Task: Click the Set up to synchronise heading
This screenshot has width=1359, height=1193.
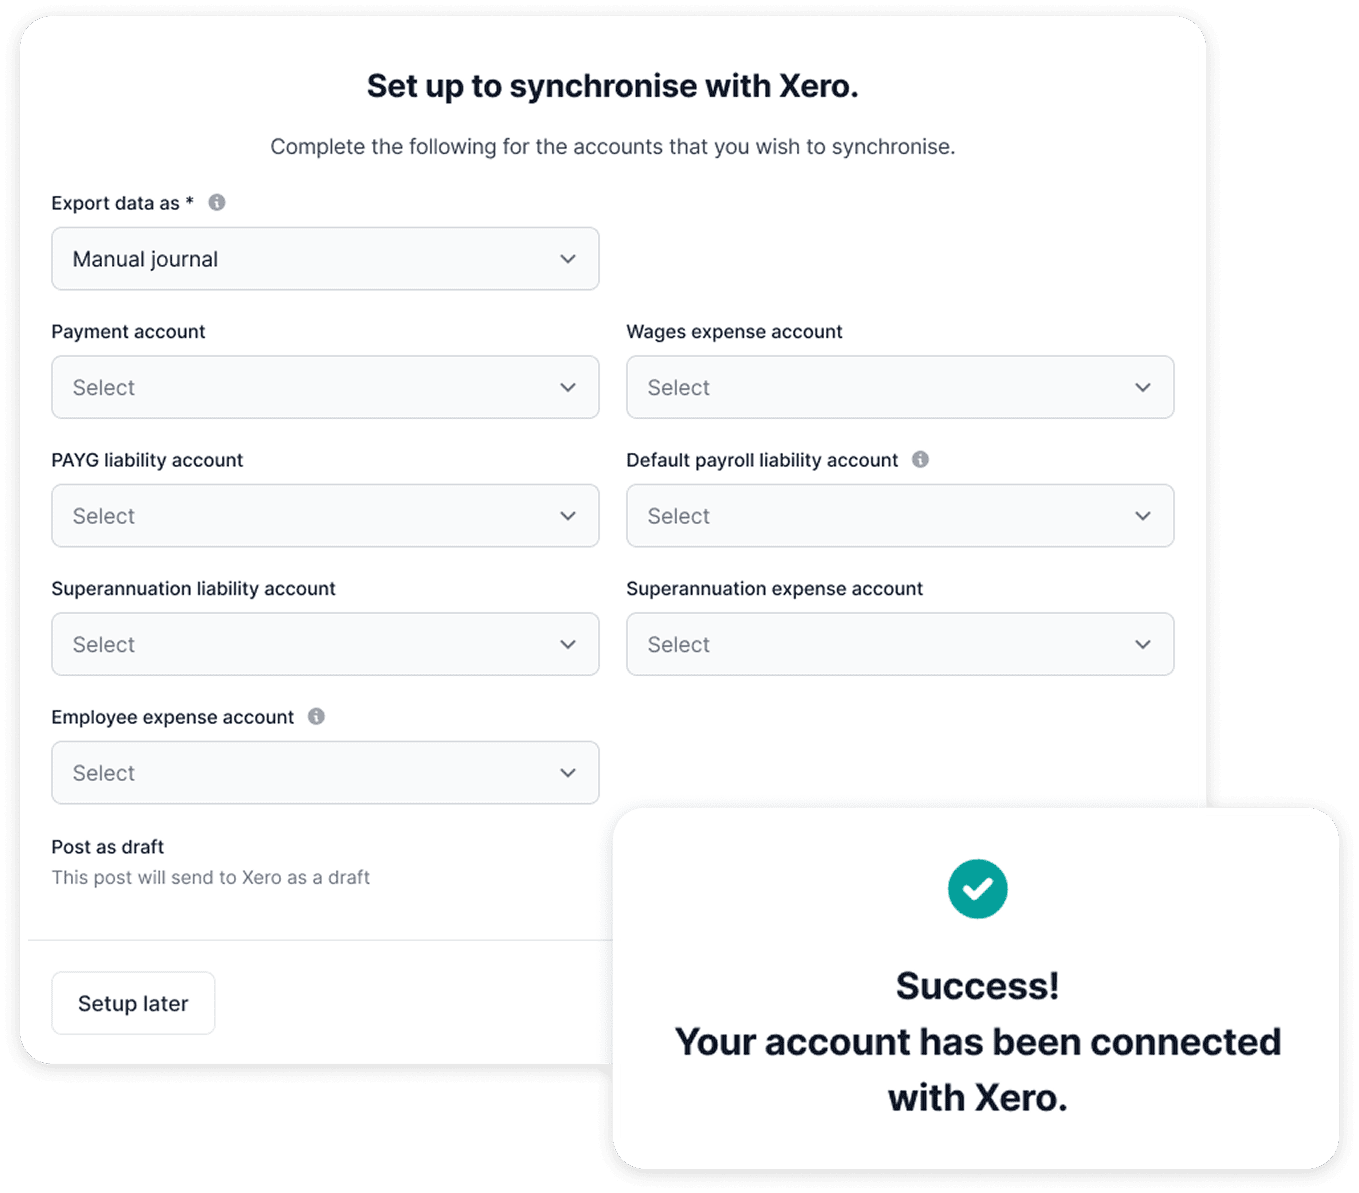Action: tap(612, 87)
